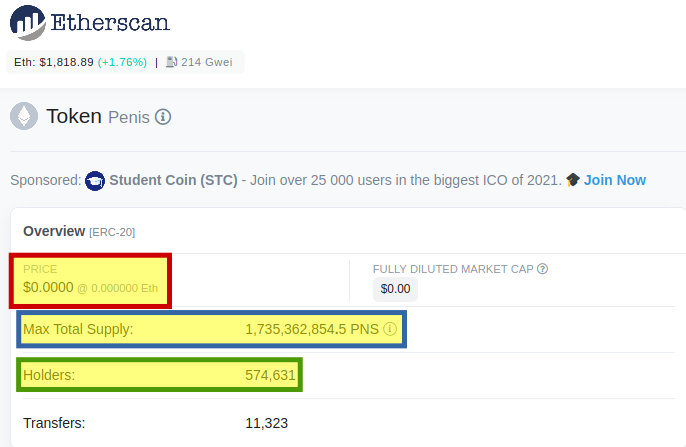The width and height of the screenshot is (686, 447).
Task: Click the Overview ERC-20 heading
Action: tap(79, 231)
